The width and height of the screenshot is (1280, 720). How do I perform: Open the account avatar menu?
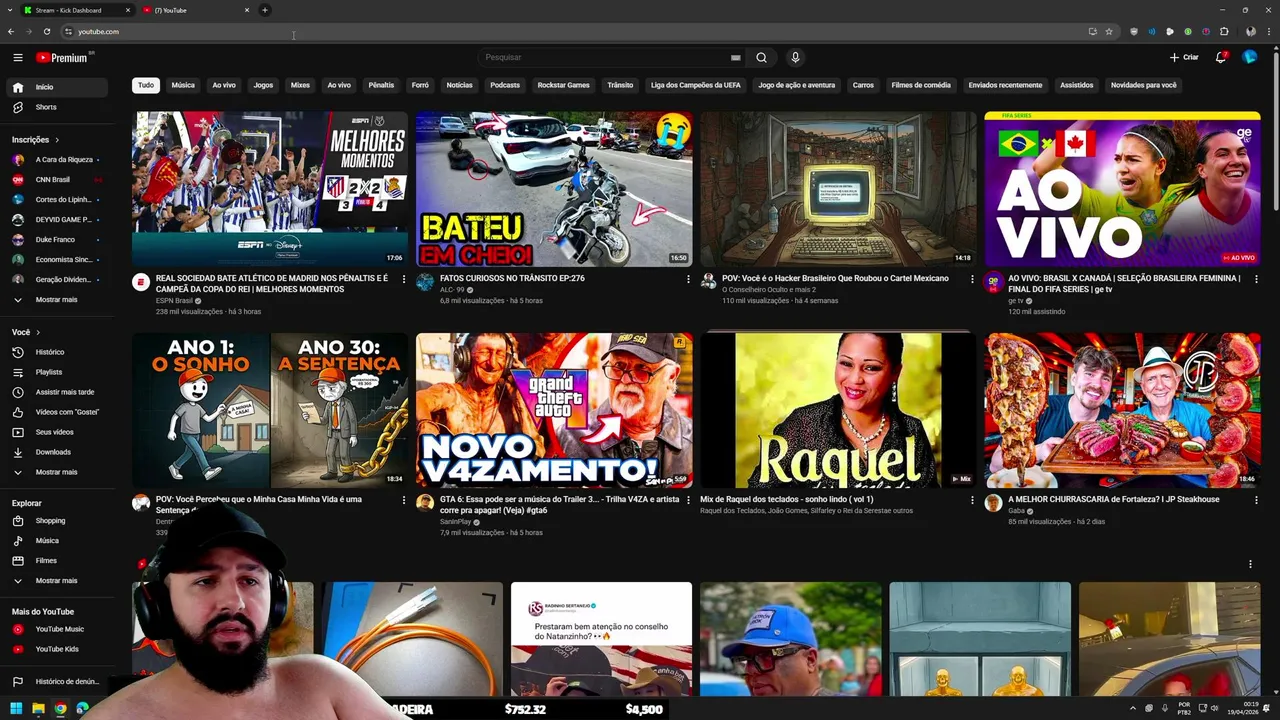click(1249, 57)
